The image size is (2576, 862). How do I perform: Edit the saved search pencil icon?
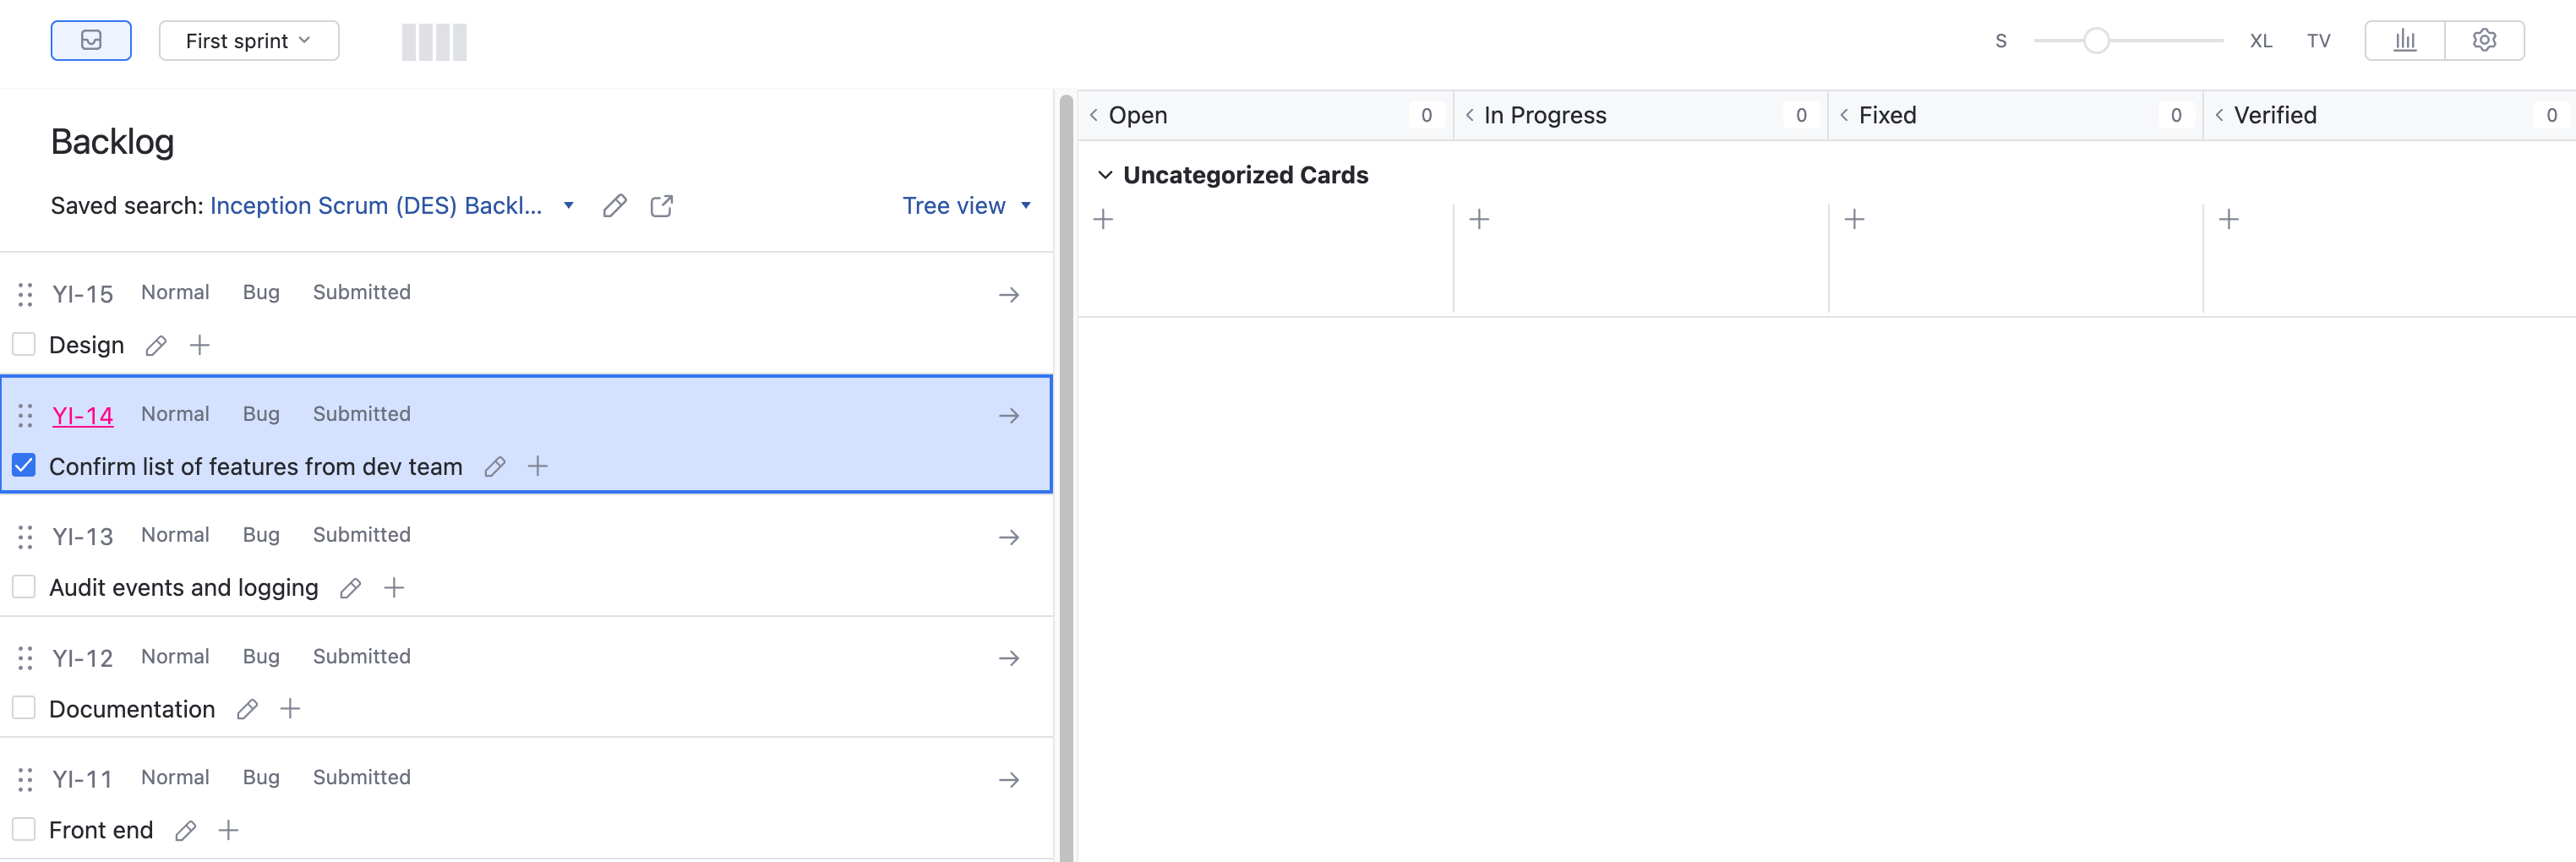615,206
